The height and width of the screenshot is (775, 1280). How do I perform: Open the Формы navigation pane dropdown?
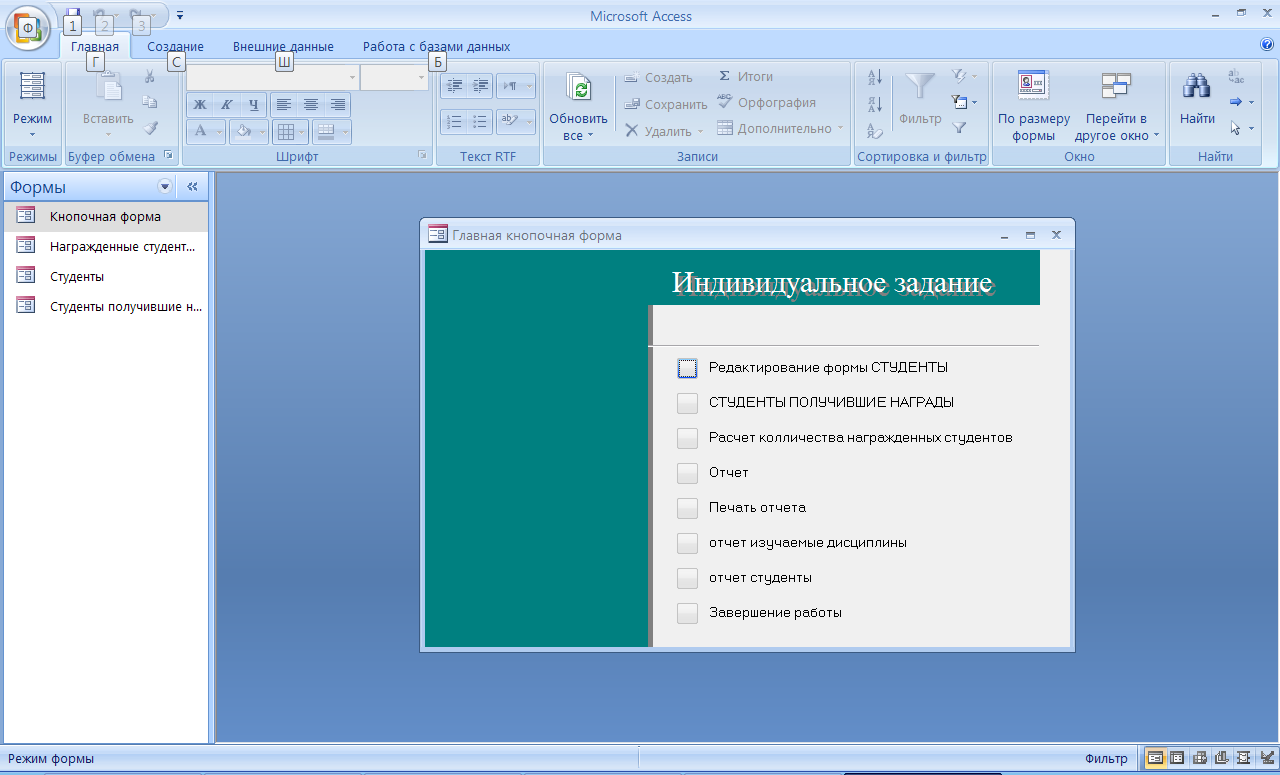coord(165,187)
